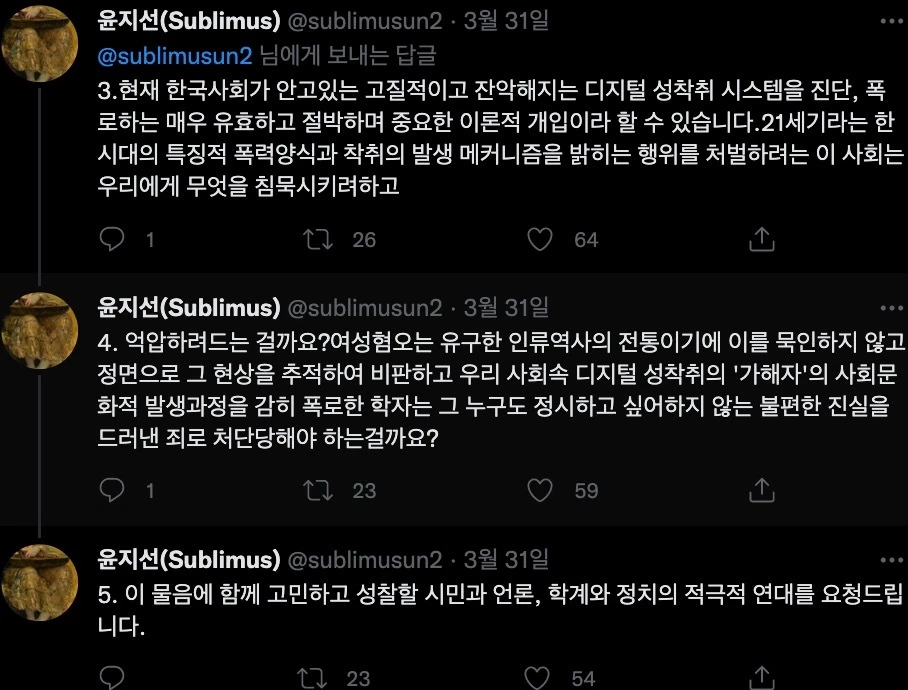Tap the retweet icon on tweet 4
Screen dimensions: 908x690
pyautogui.click(x=319, y=490)
